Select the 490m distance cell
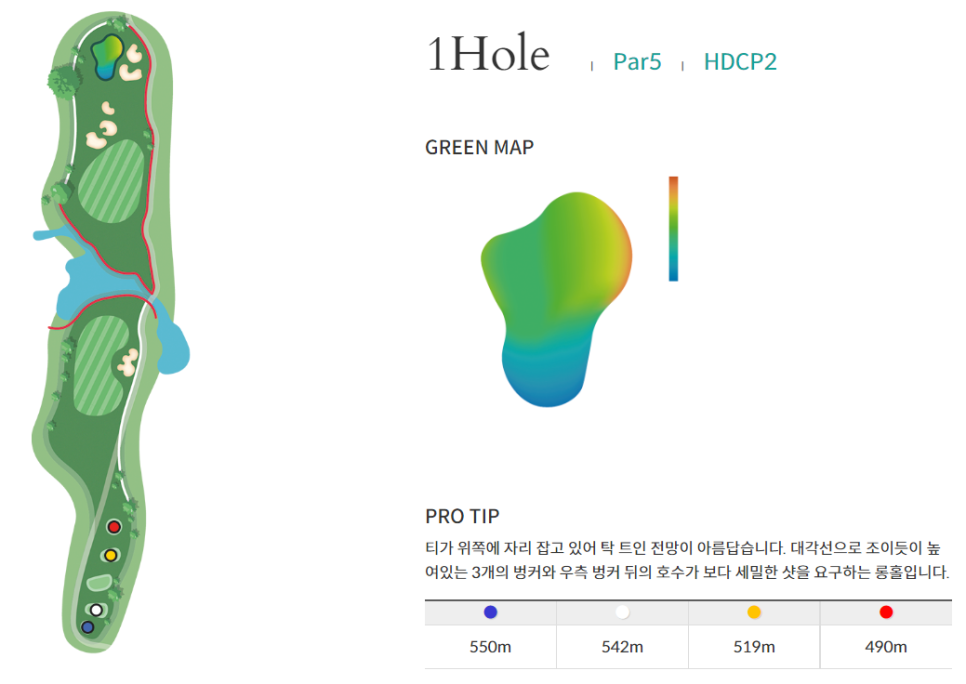 click(886, 647)
